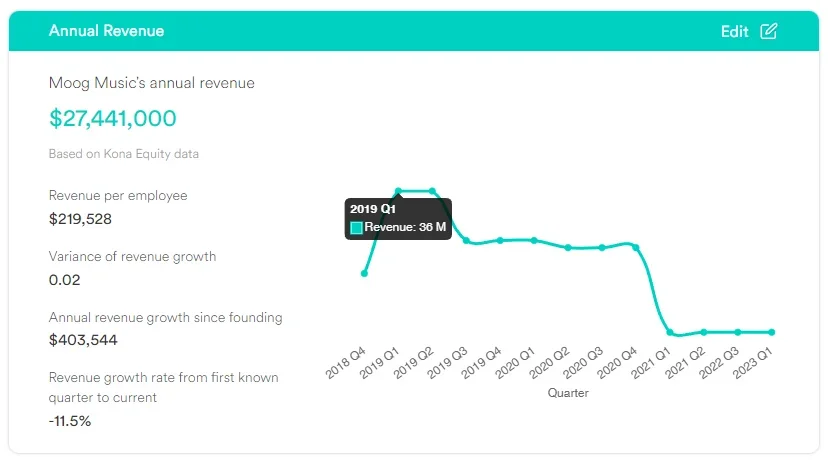Select the 2021 Q1 data point on chart
Screen dimensions: 828x462
click(670, 333)
